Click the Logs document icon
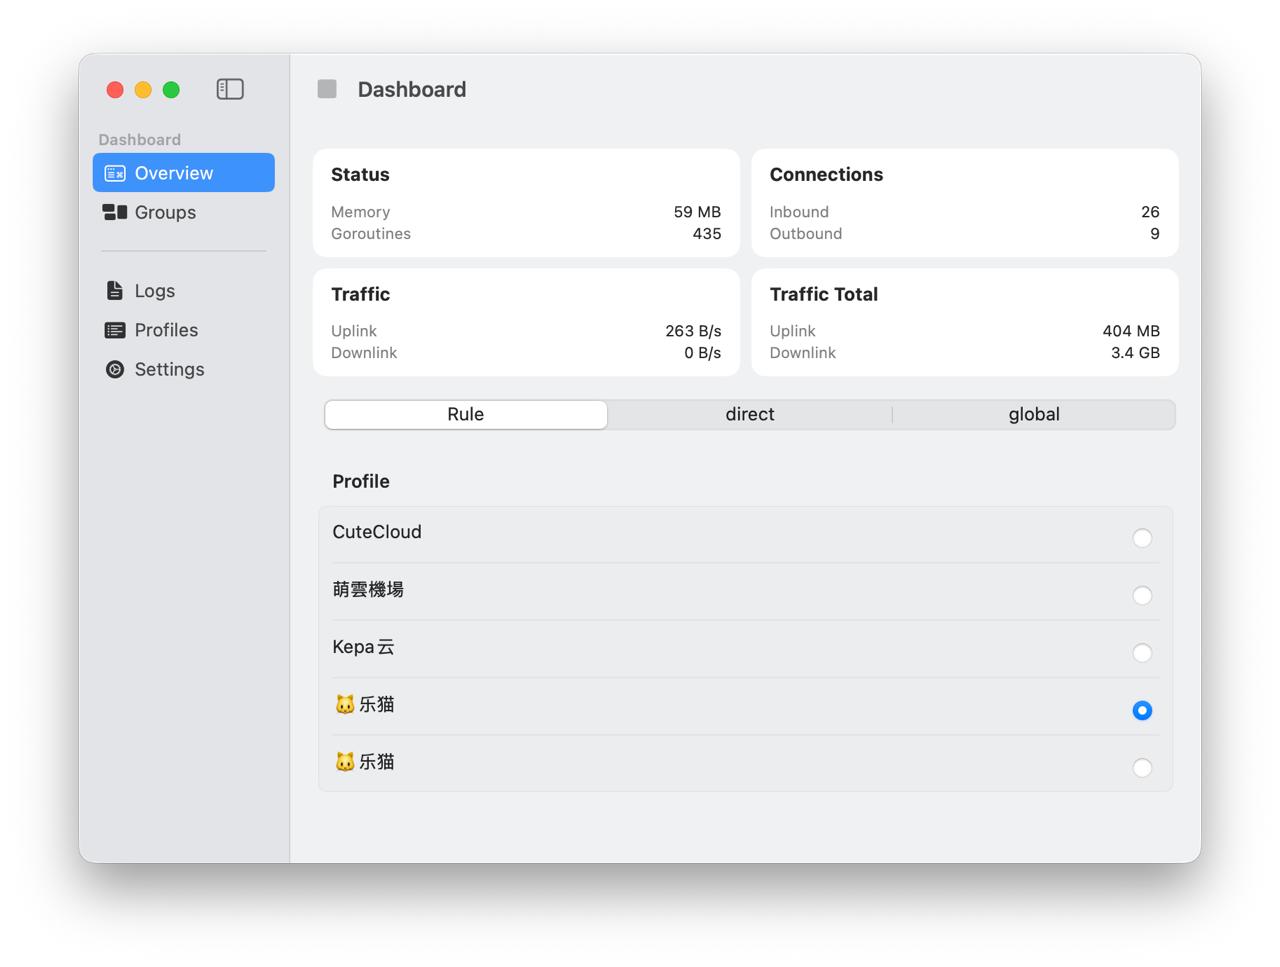This screenshot has height=967, width=1280. pos(115,291)
